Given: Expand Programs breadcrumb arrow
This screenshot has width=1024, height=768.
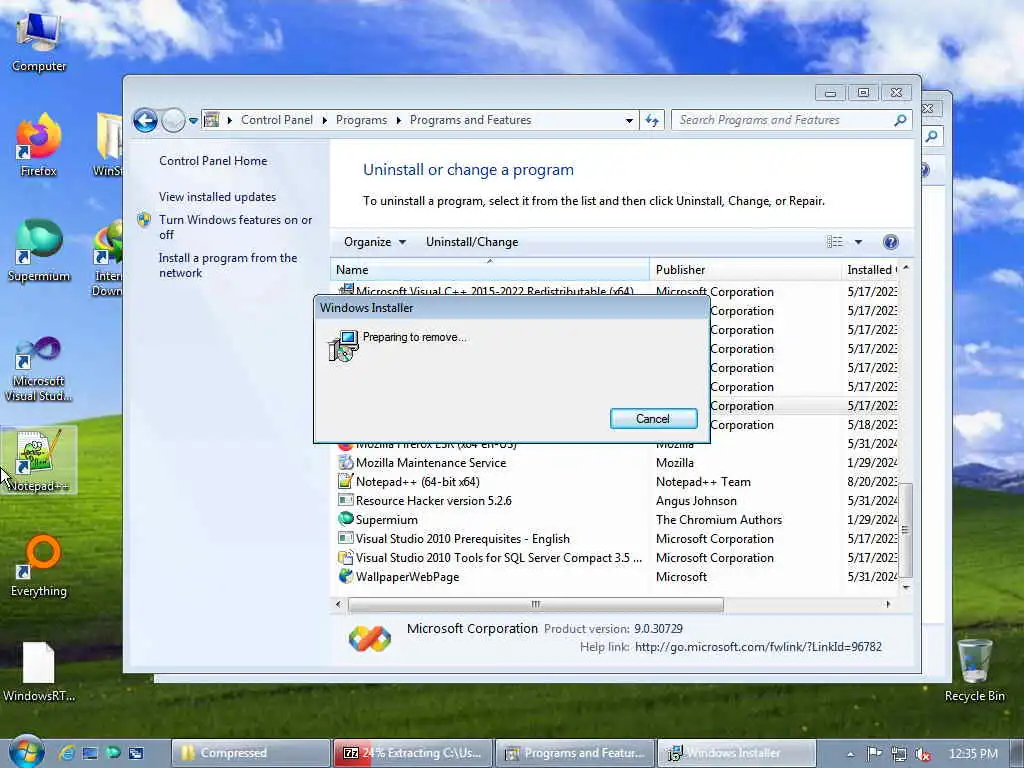Looking at the screenshot, I should 398,120.
